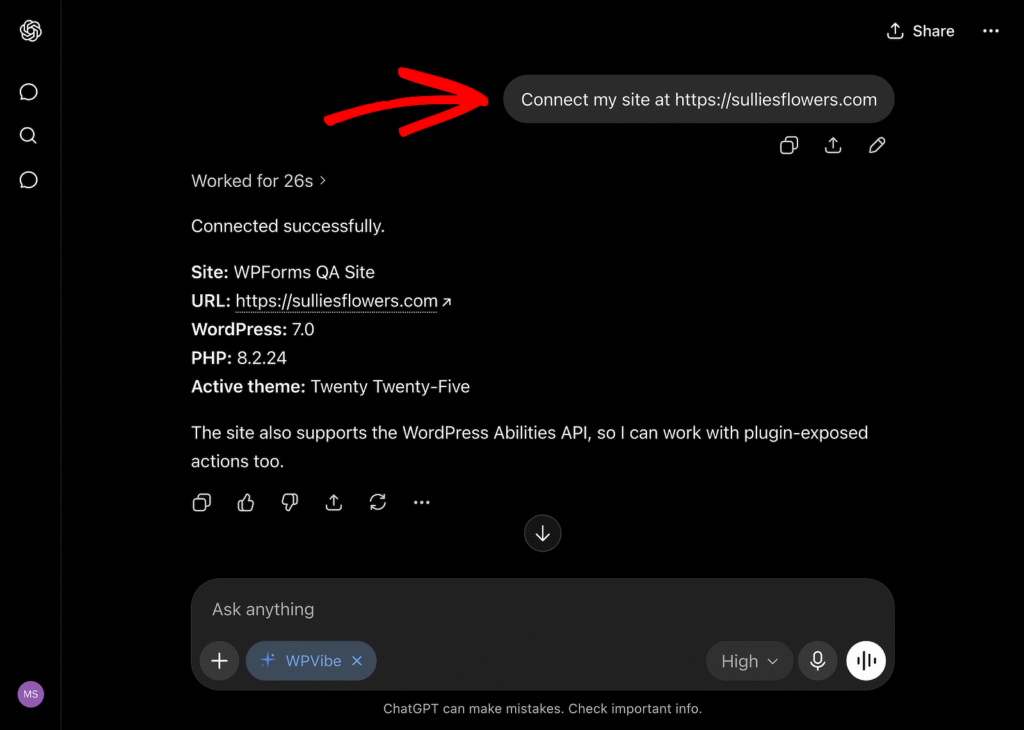Open the High reasoning level dropdown
Viewport: 1024px width, 730px height.
point(749,661)
